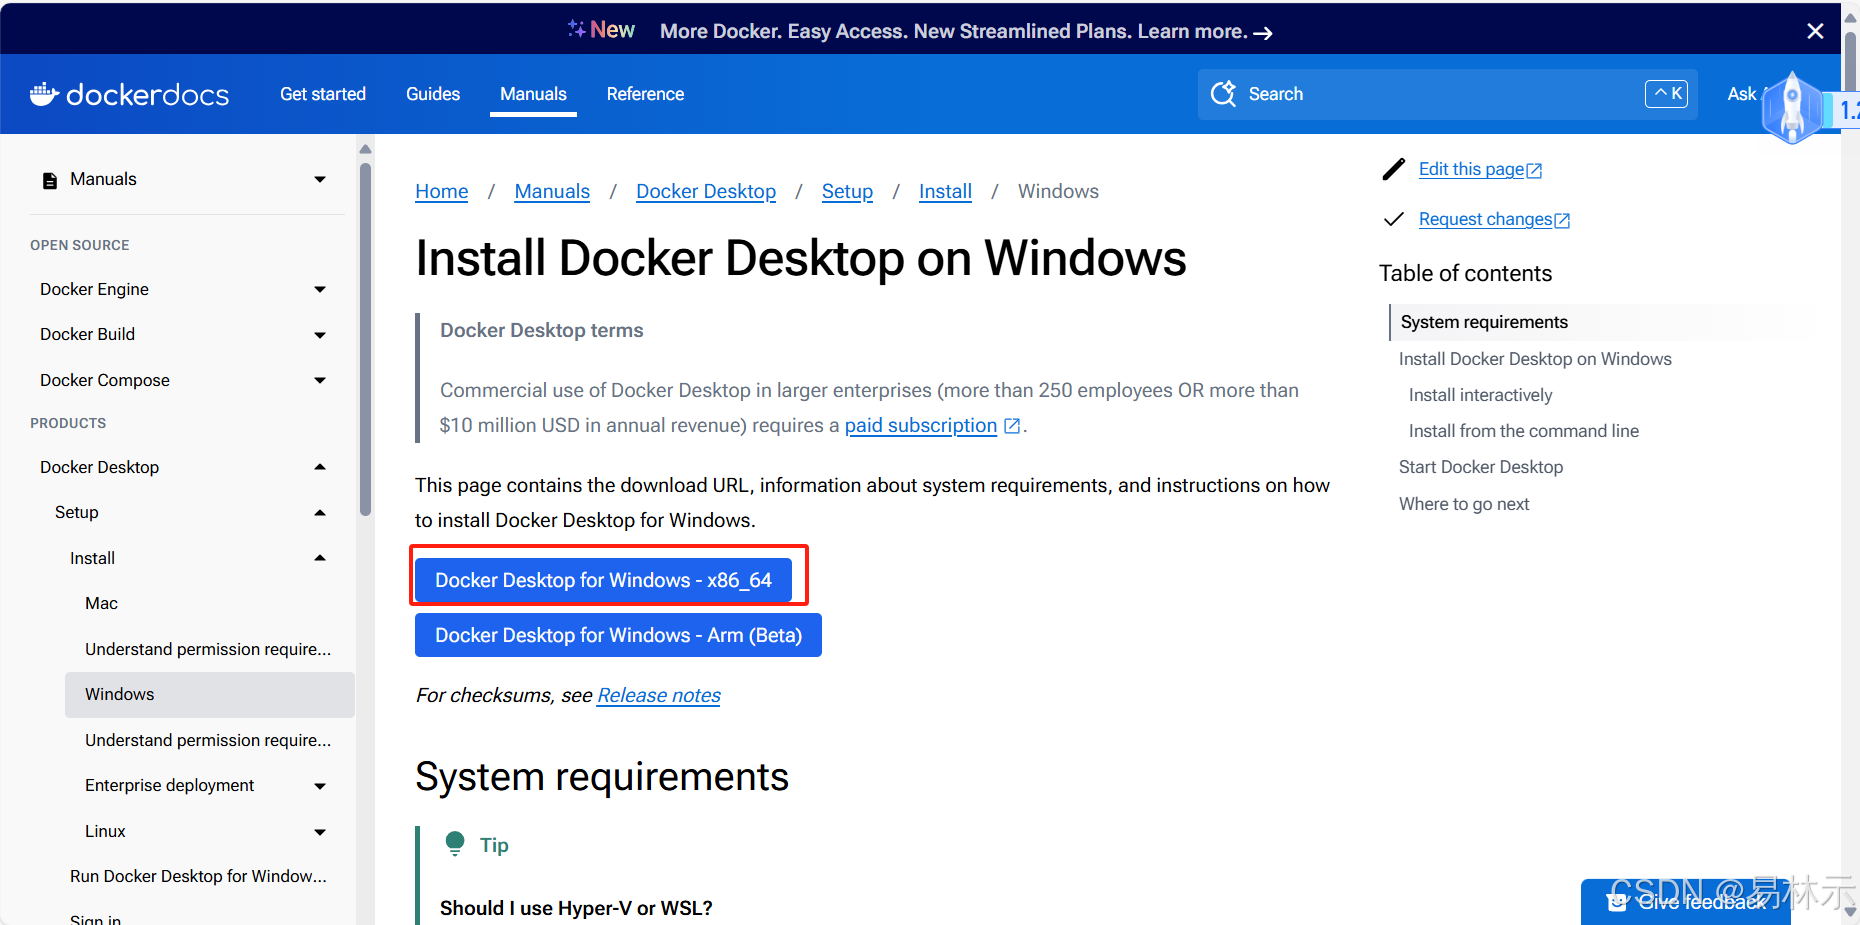Select Windows in the sidebar
Screen dimensions: 1860x925
point(210,695)
